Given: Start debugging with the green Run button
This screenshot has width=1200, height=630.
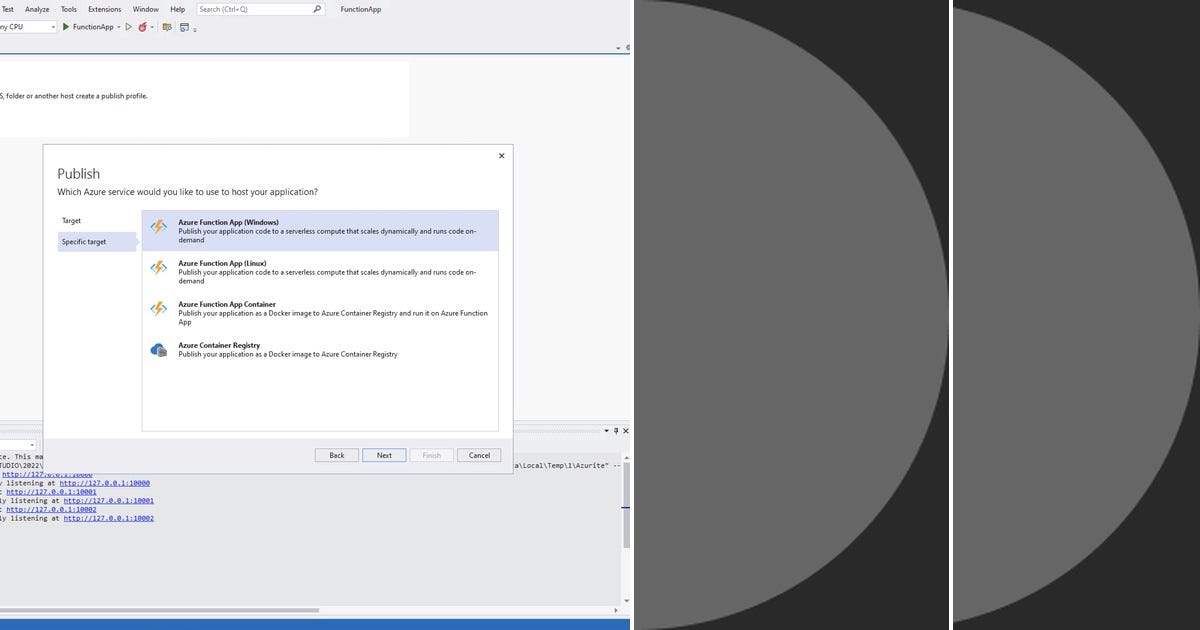Looking at the screenshot, I should [65, 27].
